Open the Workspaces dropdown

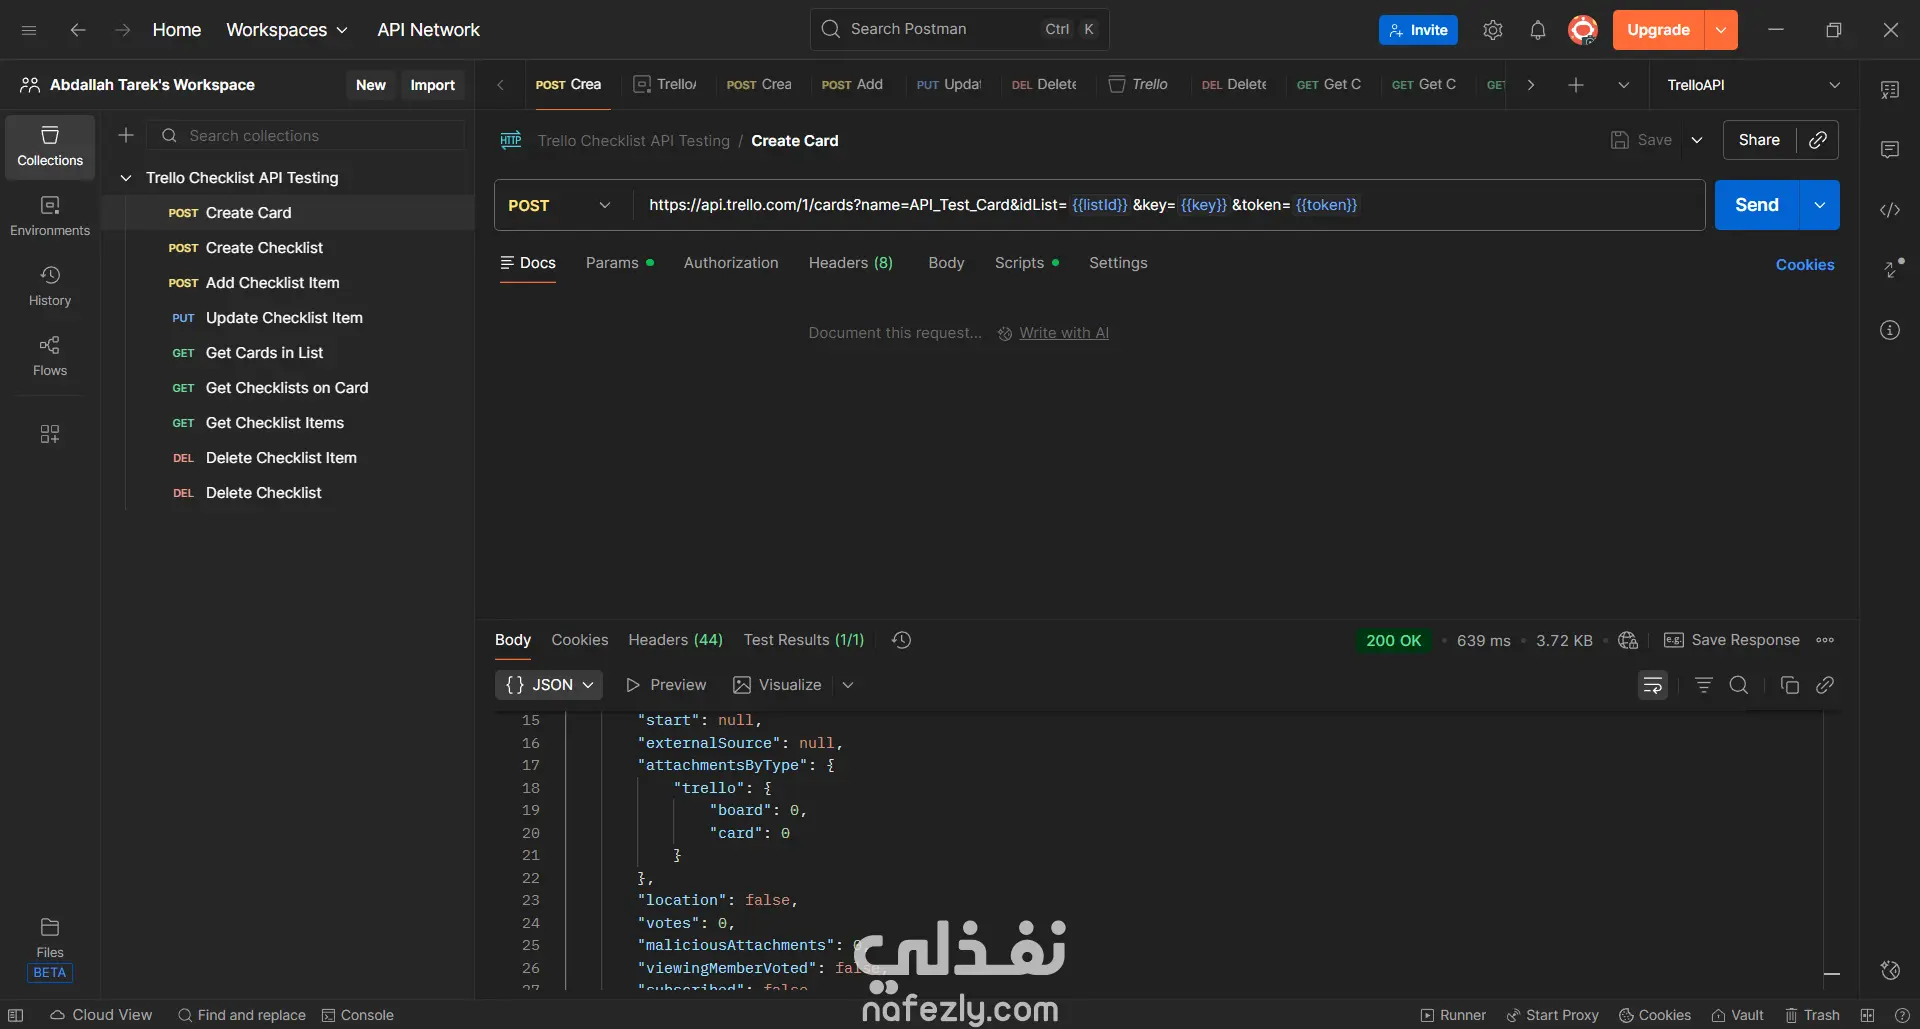click(x=287, y=30)
